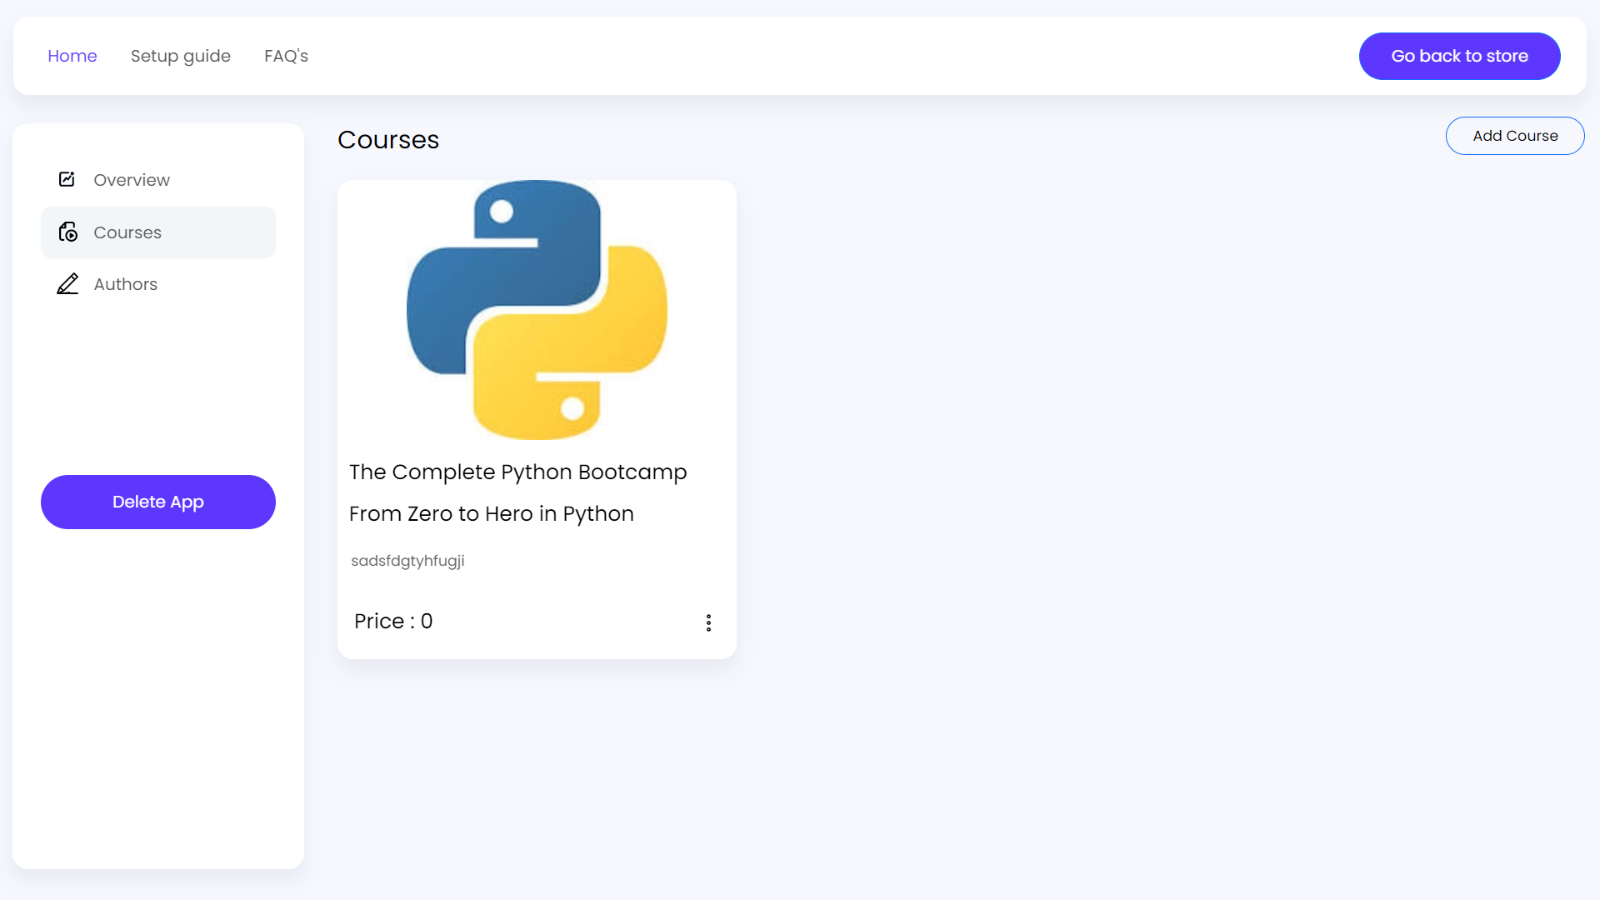Select the Courses sidebar entry
Screen dimensions: 1600x900
pyautogui.click(x=127, y=231)
